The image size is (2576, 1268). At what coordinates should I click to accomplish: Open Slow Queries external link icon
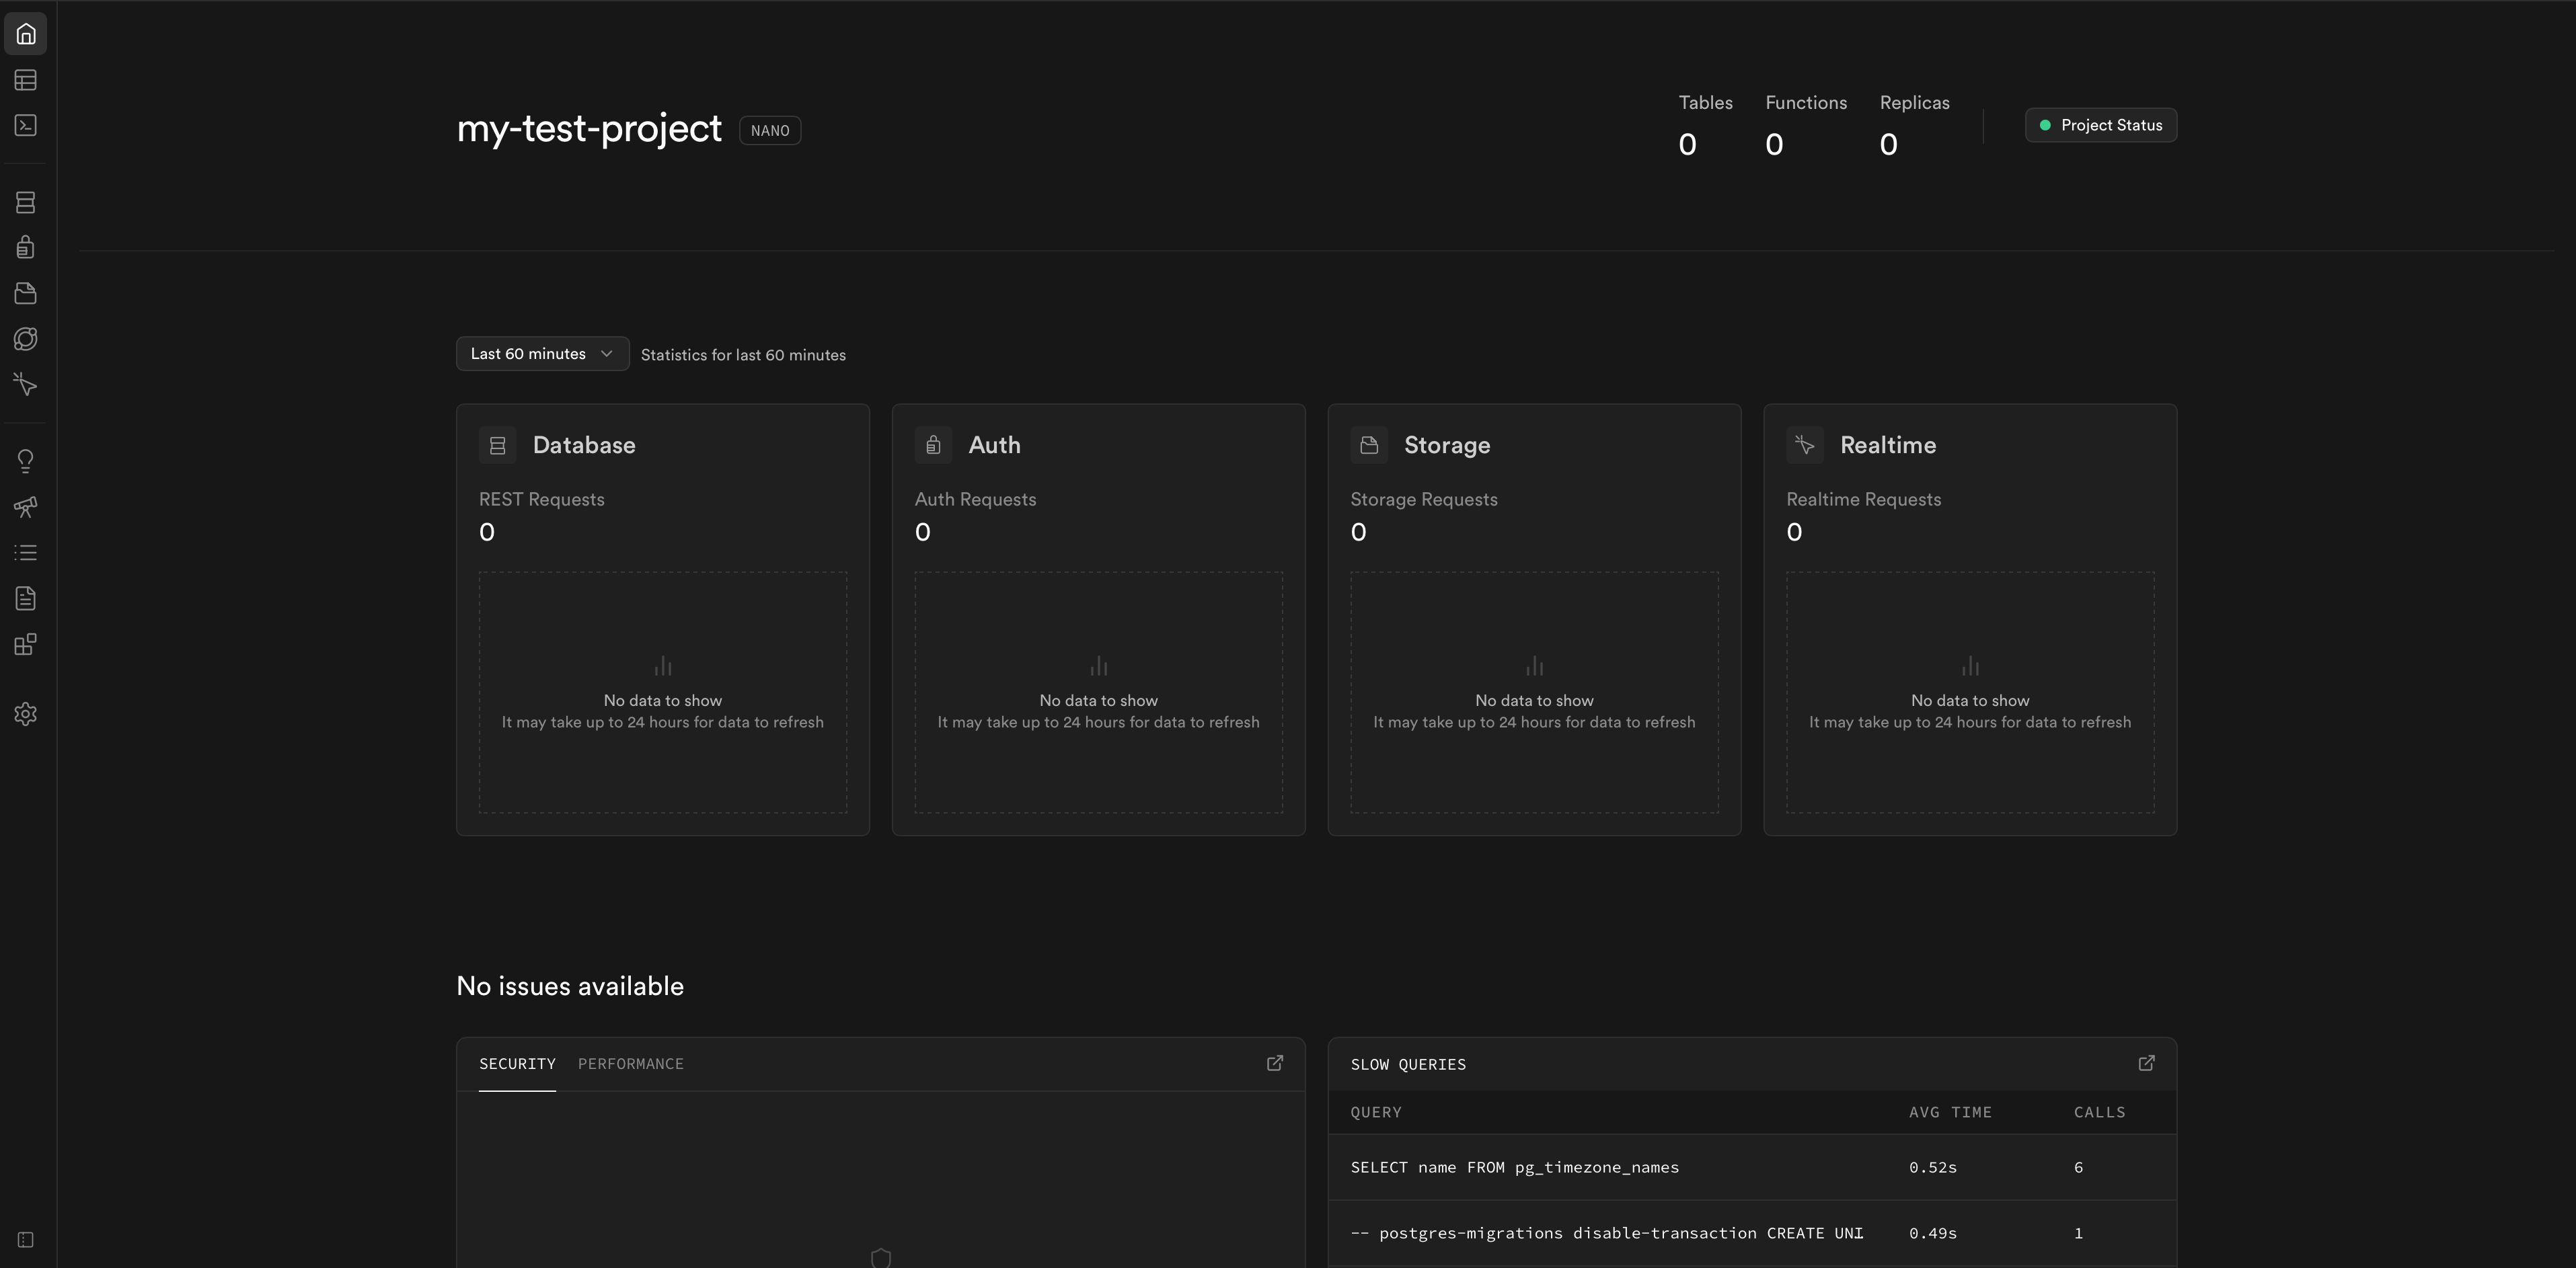point(2146,1064)
